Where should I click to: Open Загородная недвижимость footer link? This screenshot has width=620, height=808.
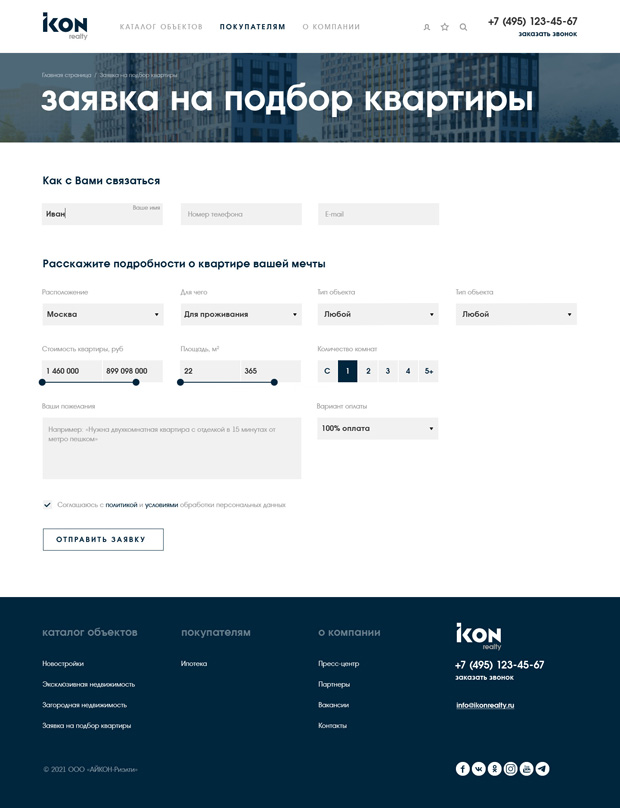(x=85, y=705)
